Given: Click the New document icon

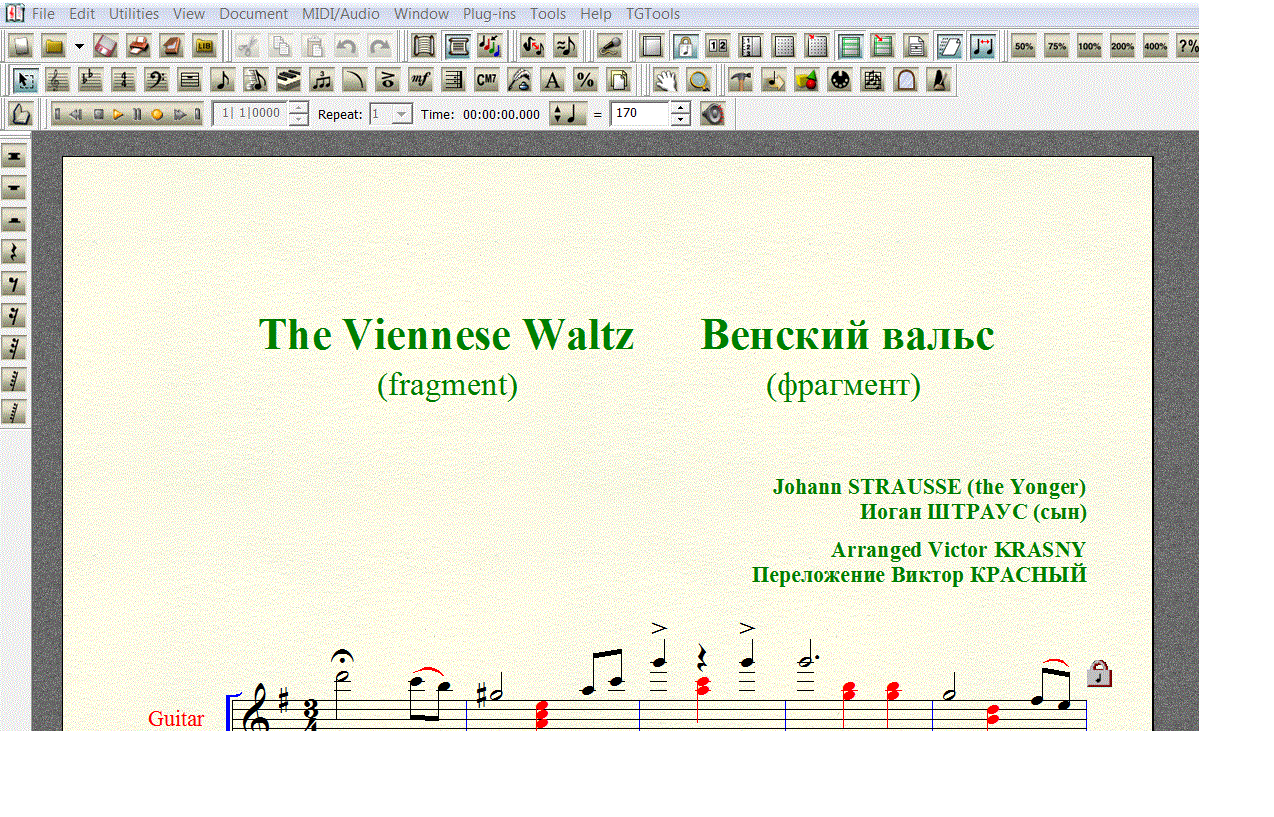Looking at the screenshot, I should pyautogui.click(x=20, y=46).
